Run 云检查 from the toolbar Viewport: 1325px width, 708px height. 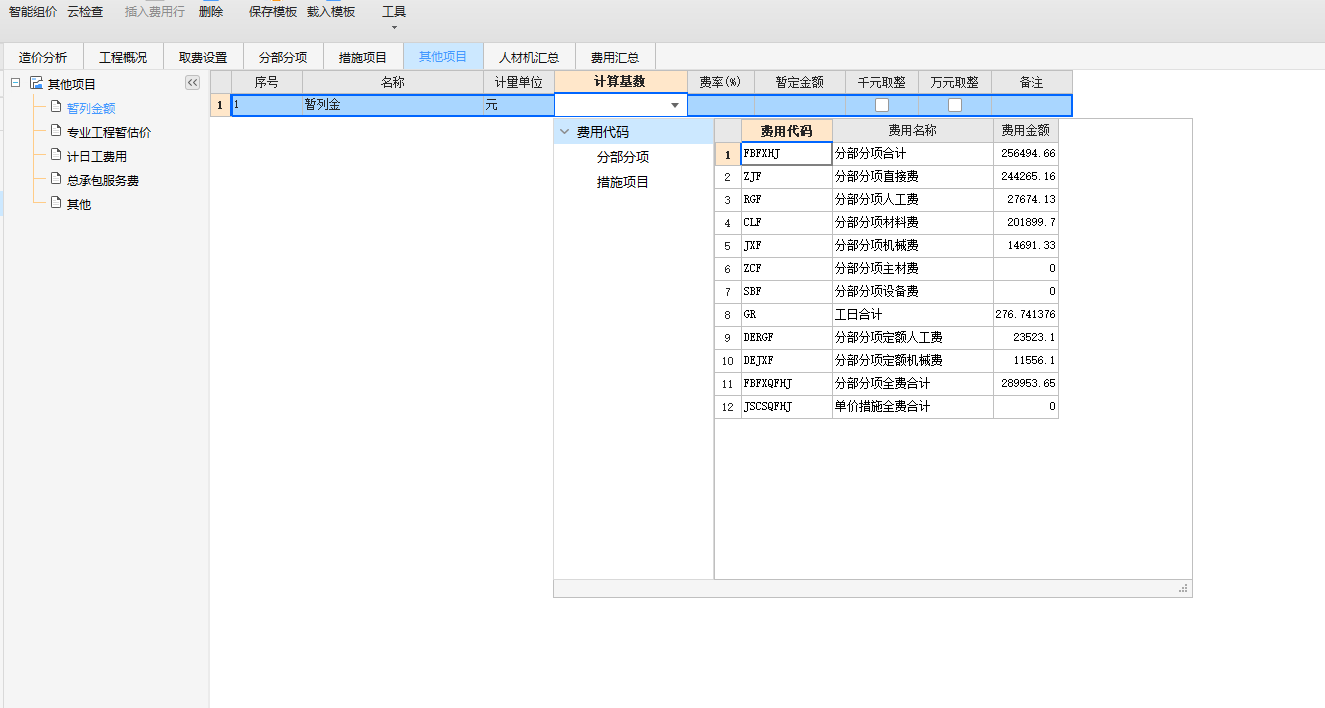[x=85, y=12]
